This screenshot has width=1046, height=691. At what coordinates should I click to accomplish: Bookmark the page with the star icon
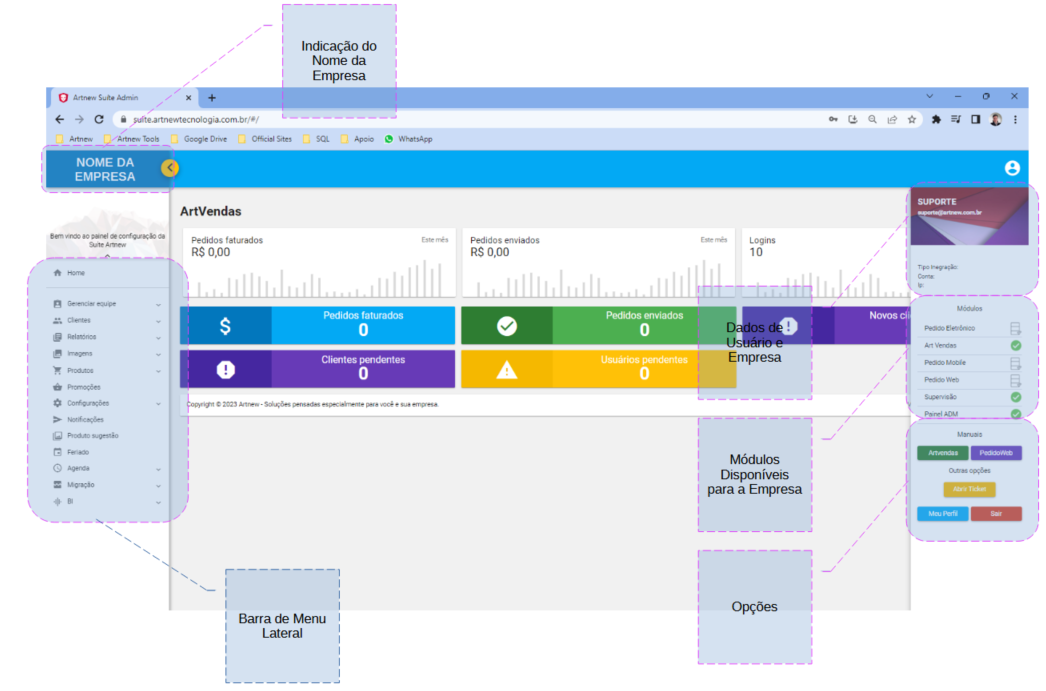click(911, 119)
